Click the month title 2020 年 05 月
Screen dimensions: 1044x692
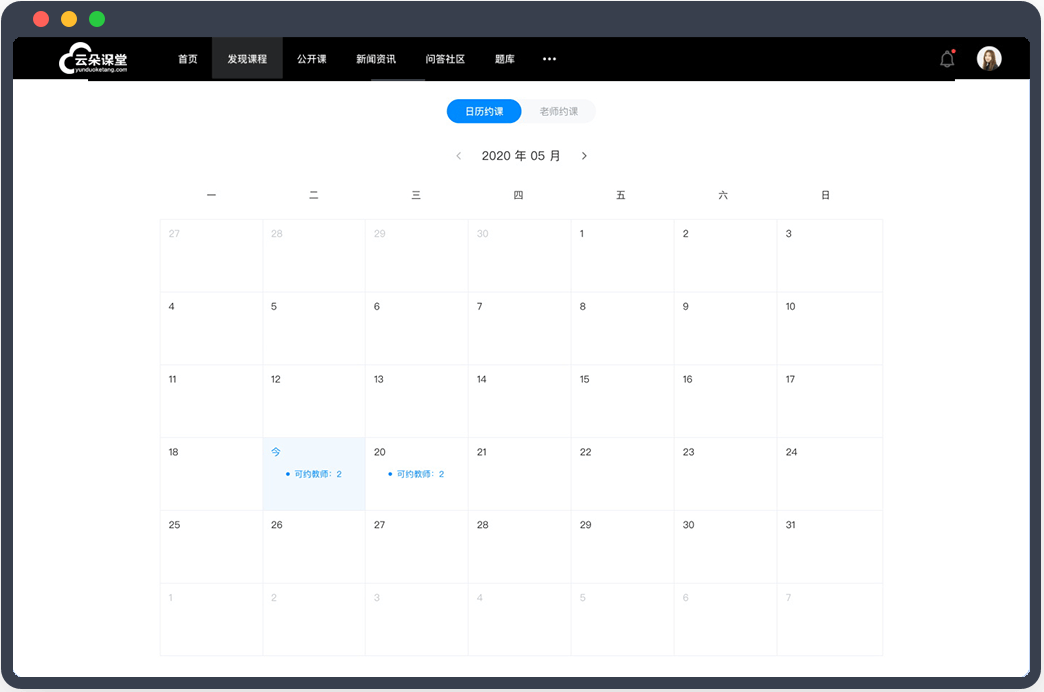521,156
